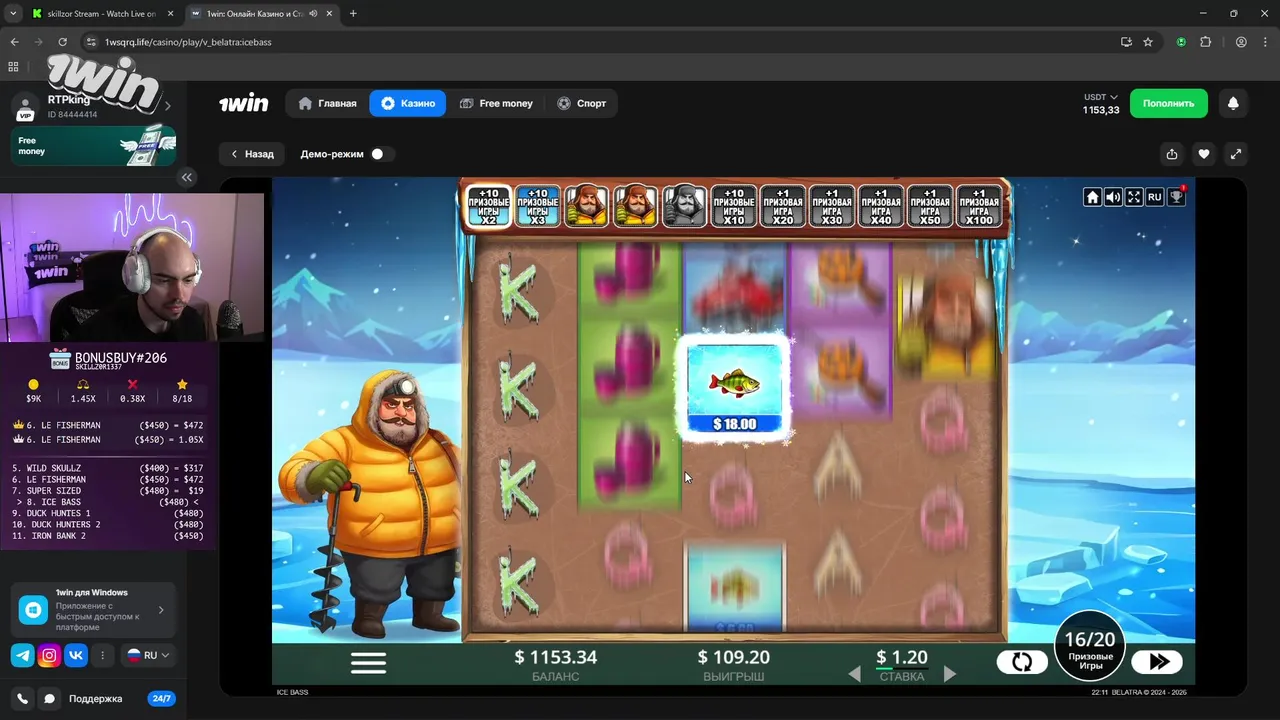
Task: Click the +1 Призовая Игра X100 tile
Action: coord(979,206)
